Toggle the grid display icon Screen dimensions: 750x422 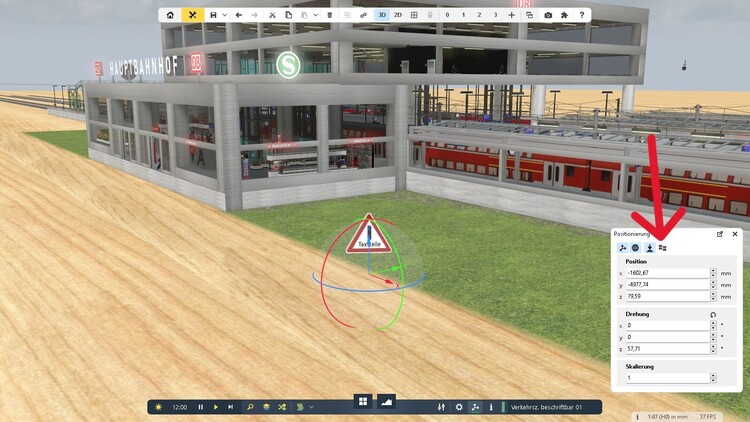pyautogui.click(x=414, y=15)
